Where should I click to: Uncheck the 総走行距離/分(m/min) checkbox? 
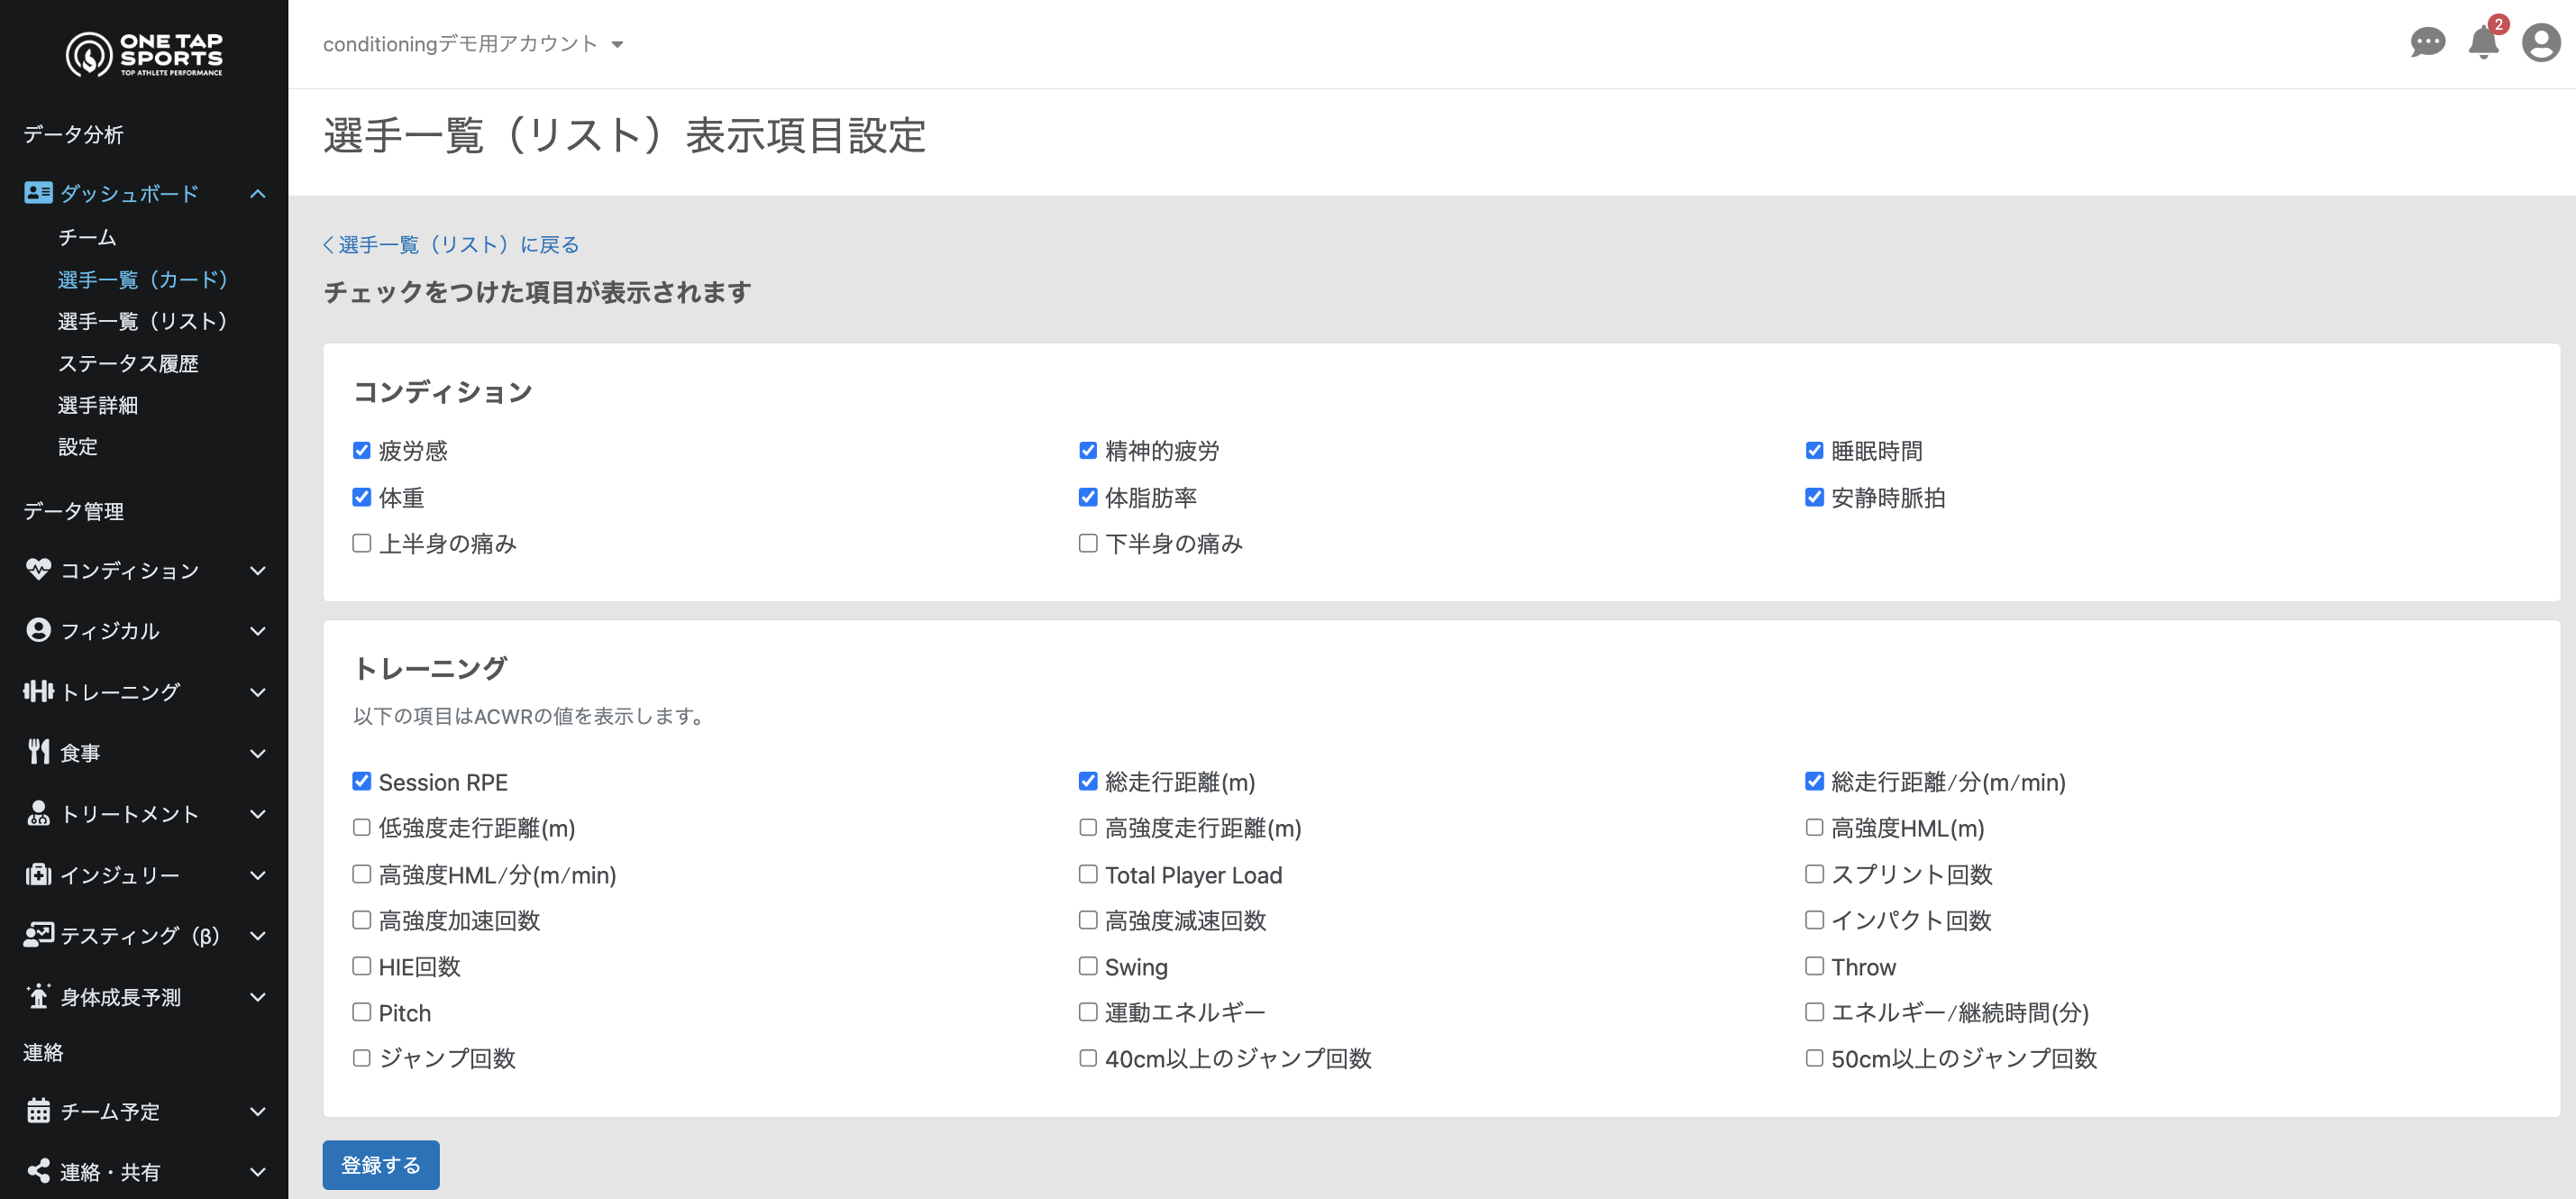(1814, 782)
